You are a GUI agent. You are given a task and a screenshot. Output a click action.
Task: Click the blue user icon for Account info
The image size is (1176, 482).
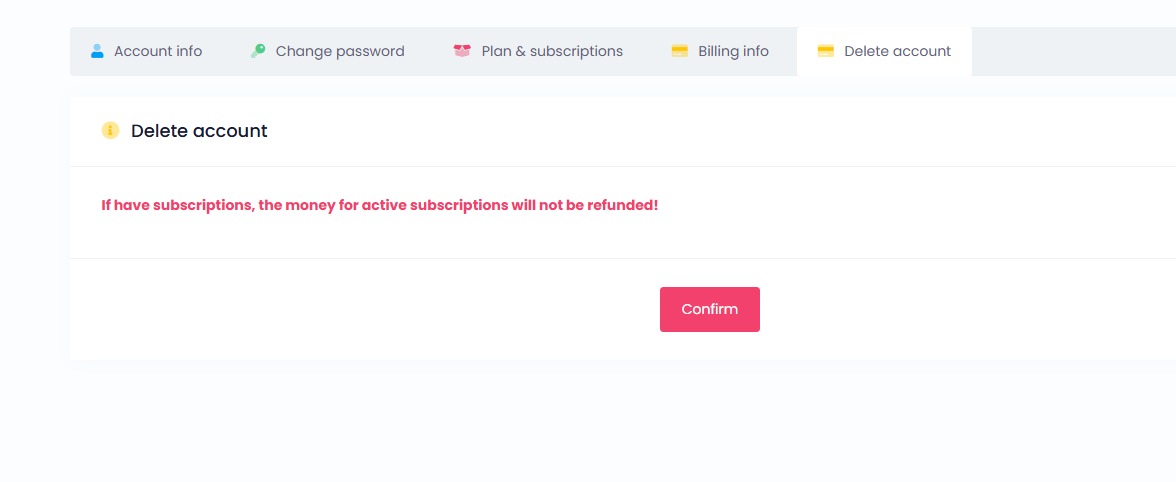tap(97, 51)
